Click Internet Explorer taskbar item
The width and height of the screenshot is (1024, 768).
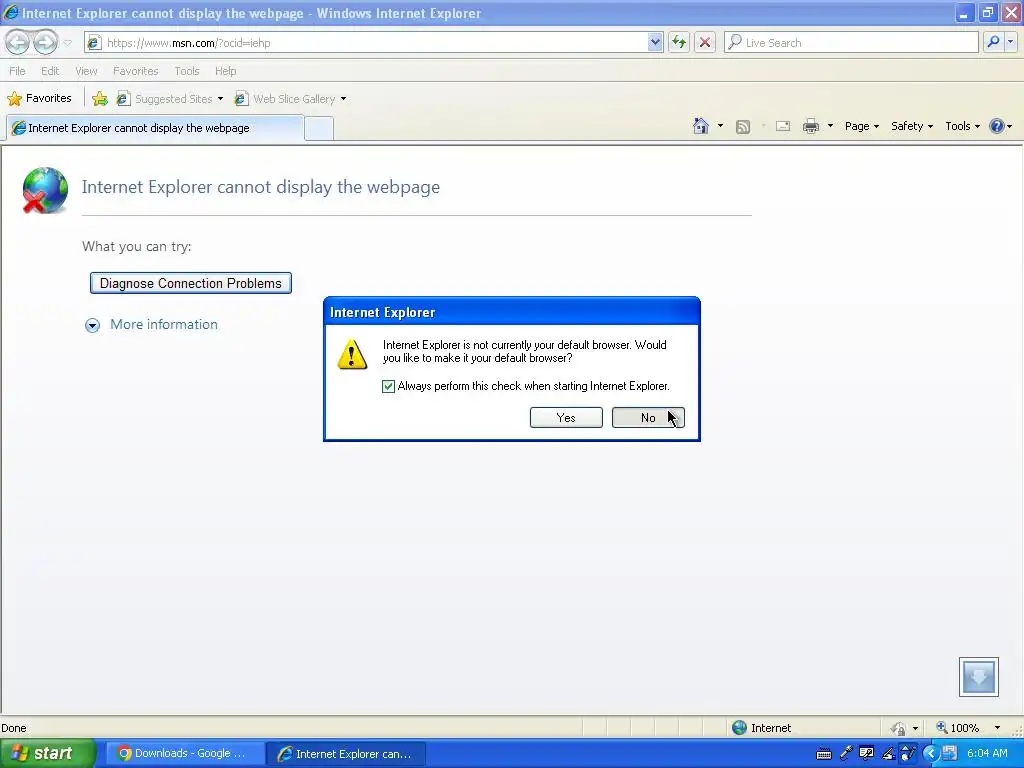pos(346,754)
